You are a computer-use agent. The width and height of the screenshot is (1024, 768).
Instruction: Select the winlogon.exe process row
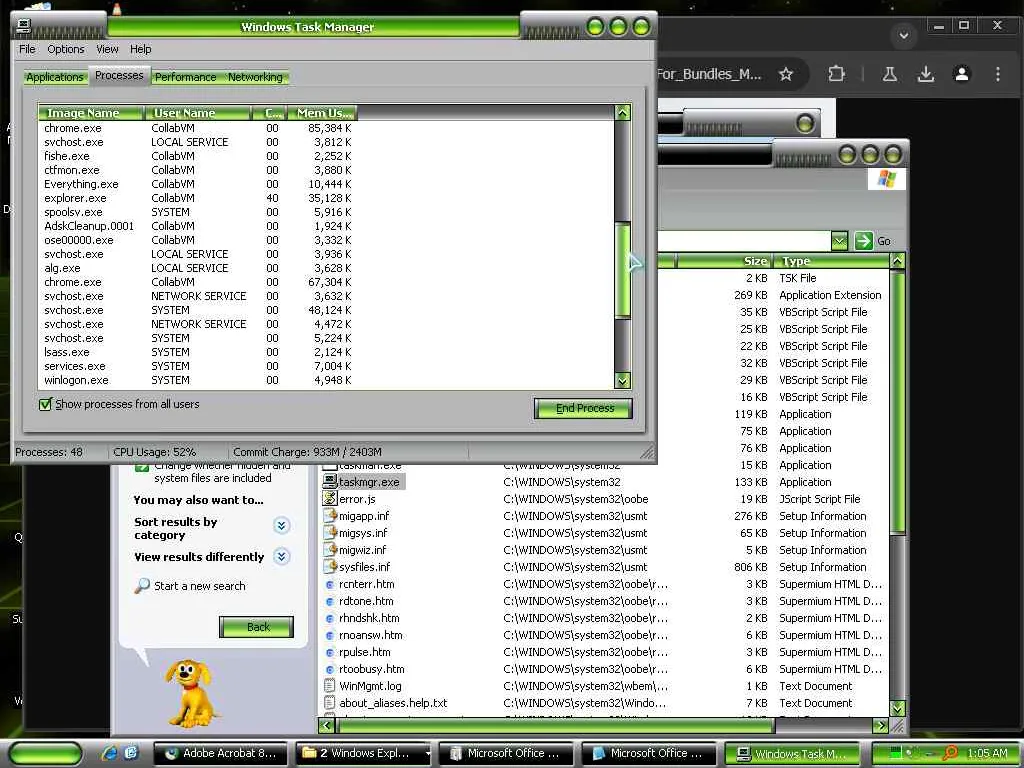[x=198, y=380]
